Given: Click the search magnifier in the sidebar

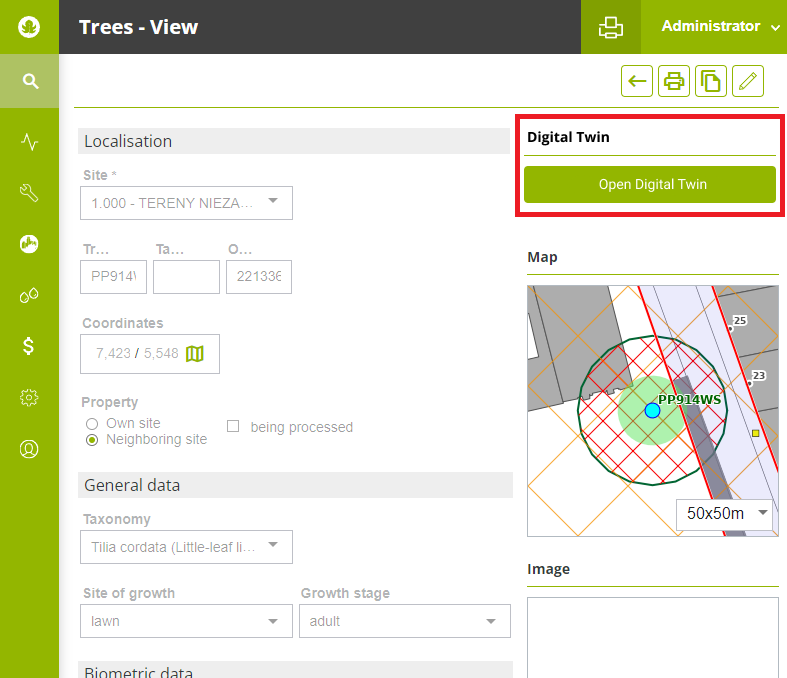Looking at the screenshot, I should pos(30,81).
